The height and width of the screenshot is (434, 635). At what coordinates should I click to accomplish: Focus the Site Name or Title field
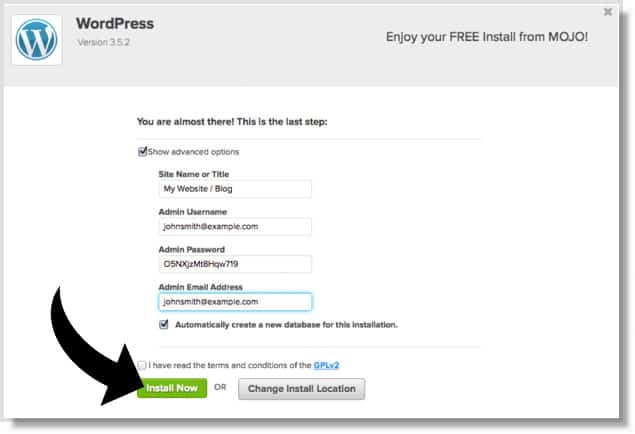pyautogui.click(x=235, y=189)
